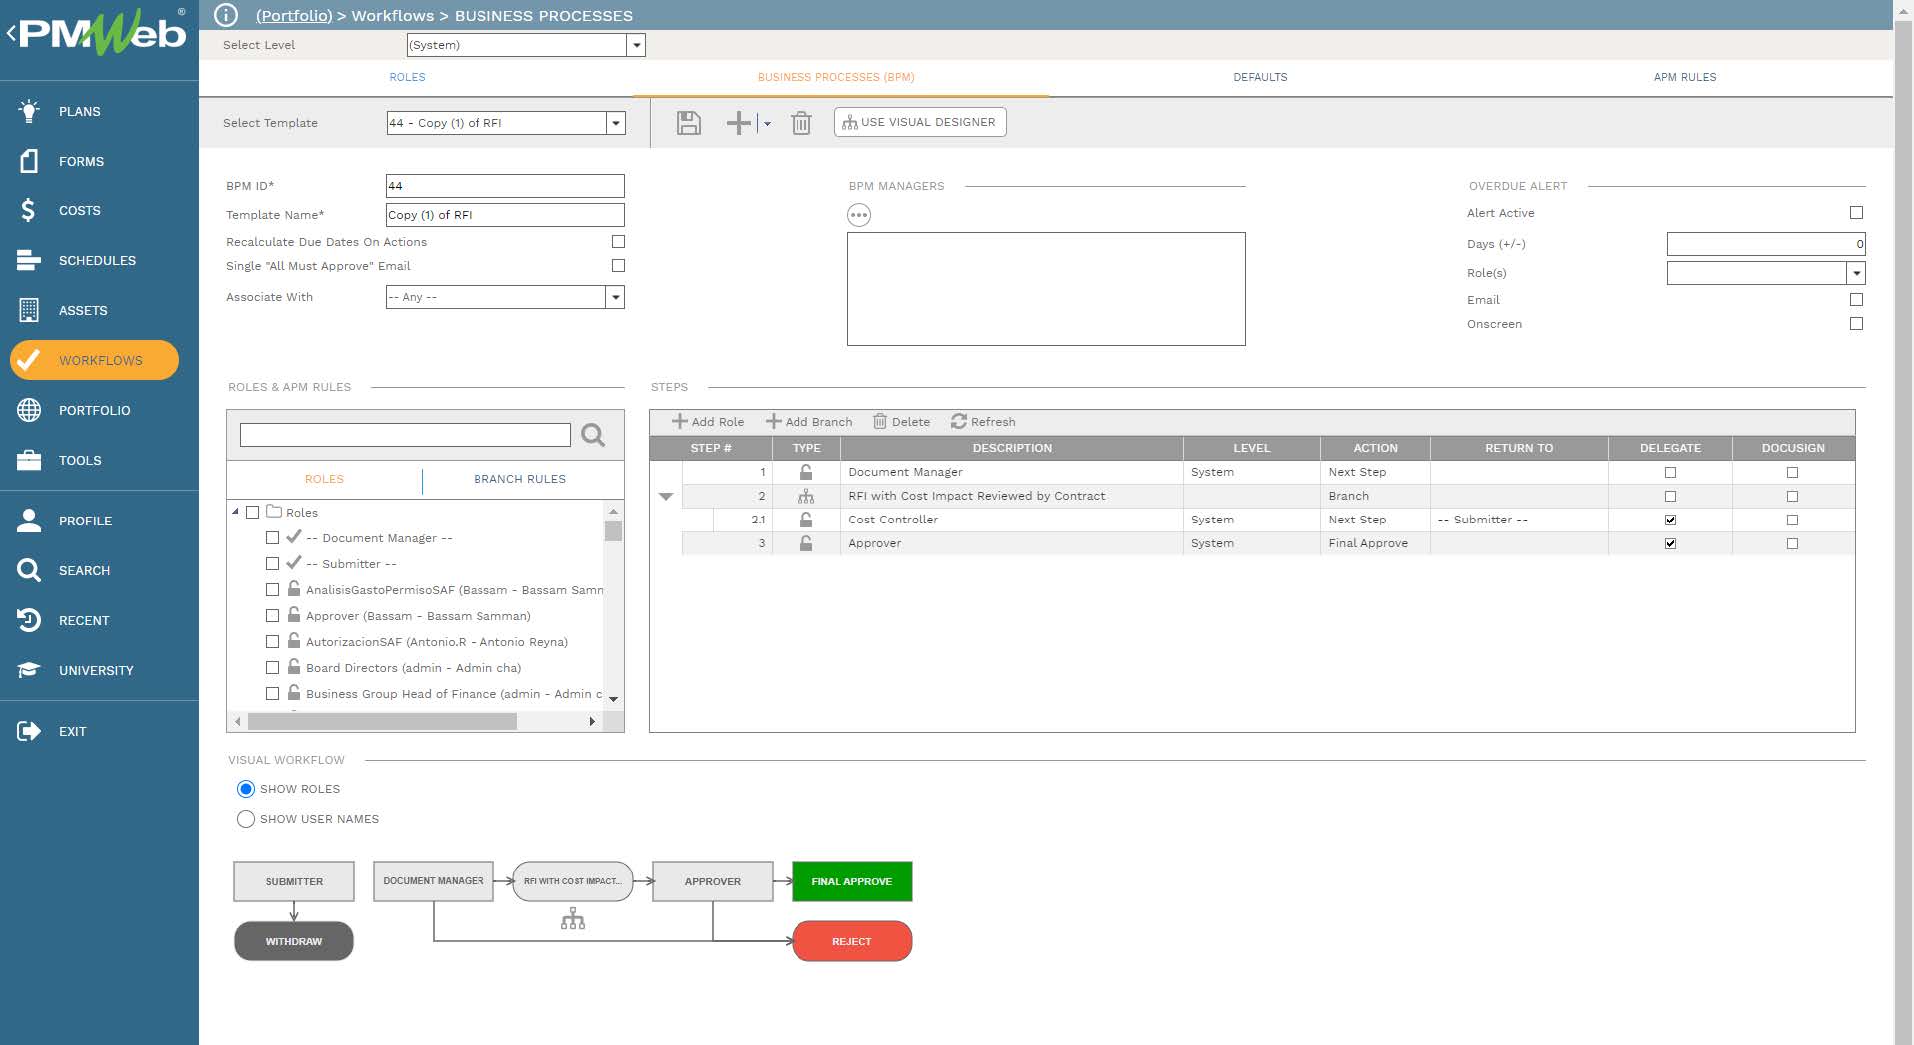Screen dimensions: 1914x1045
Task: Open the Associate With dropdown
Action: [615, 297]
